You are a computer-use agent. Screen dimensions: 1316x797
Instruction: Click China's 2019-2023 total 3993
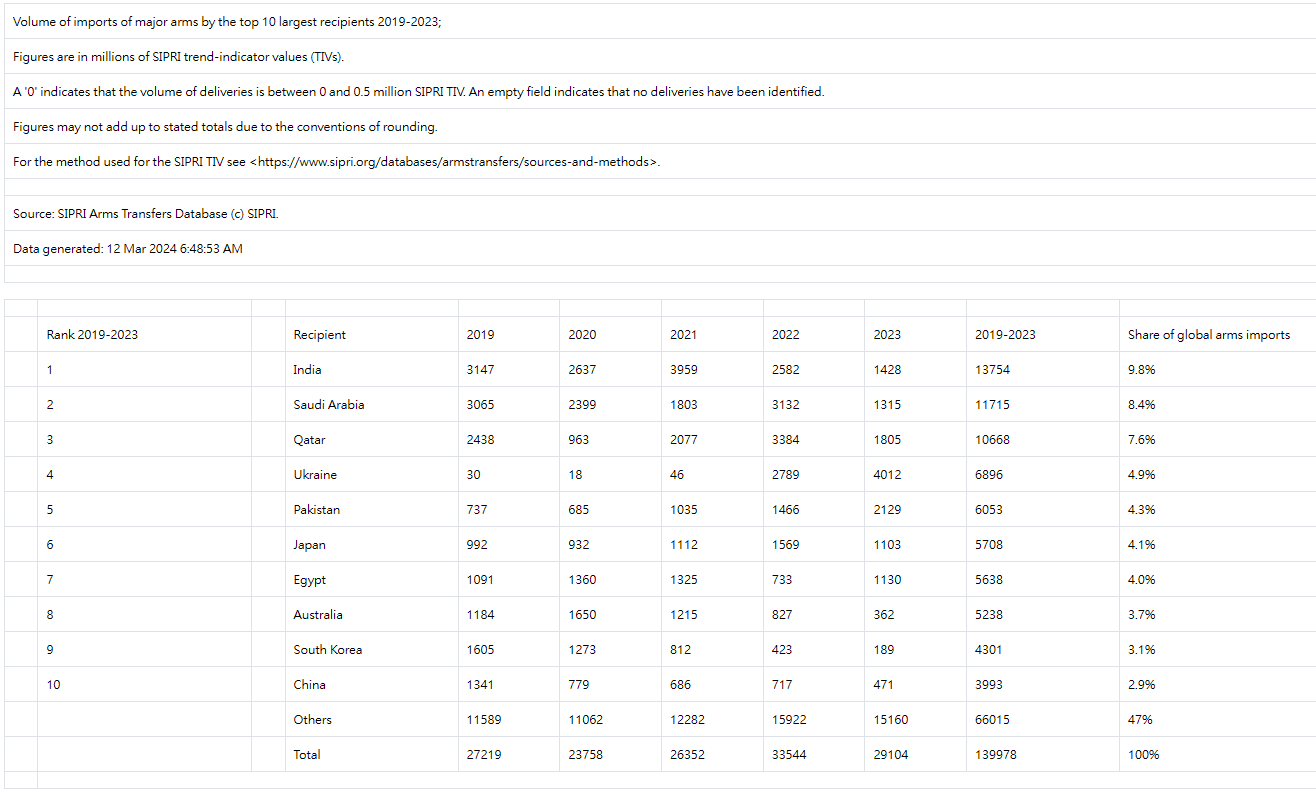coord(988,685)
